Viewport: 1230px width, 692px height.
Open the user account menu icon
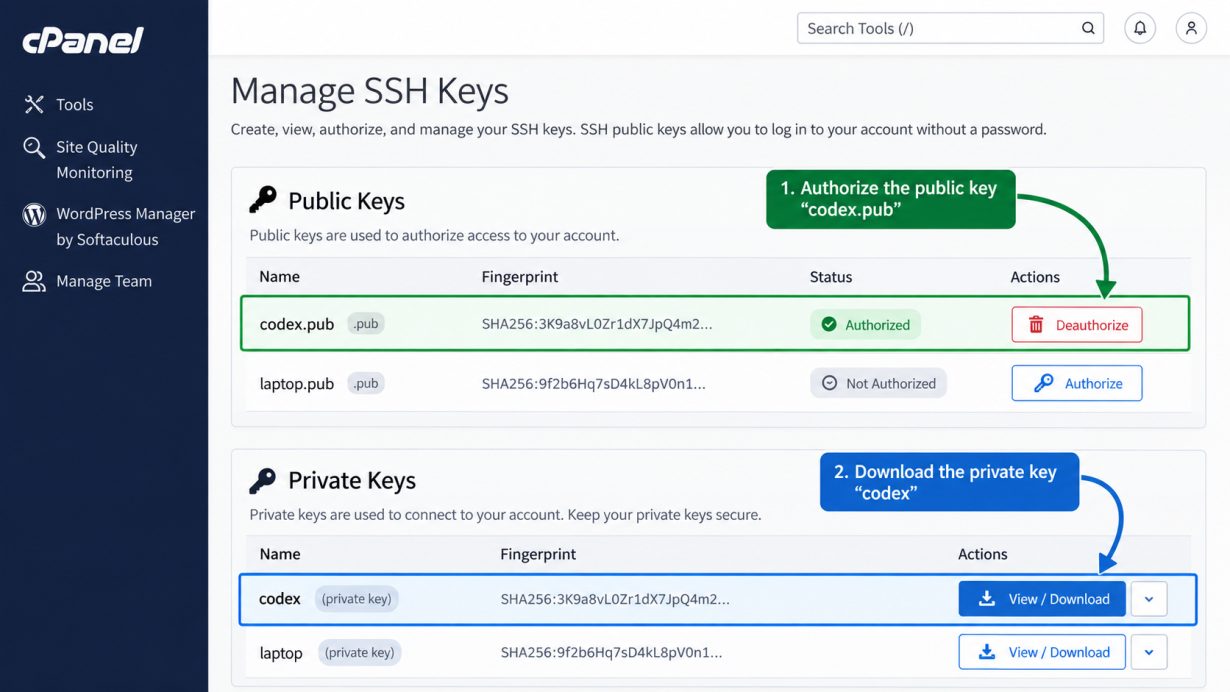tap(1191, 28)
